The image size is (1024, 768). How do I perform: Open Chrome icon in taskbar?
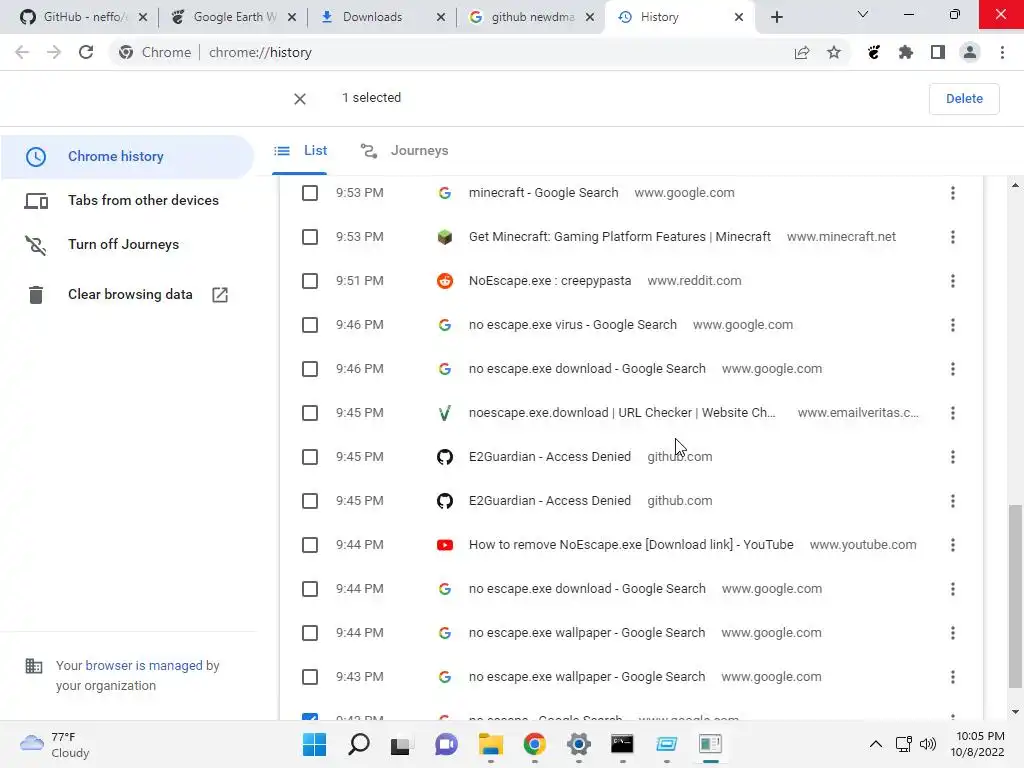click(x=534, y=744)
